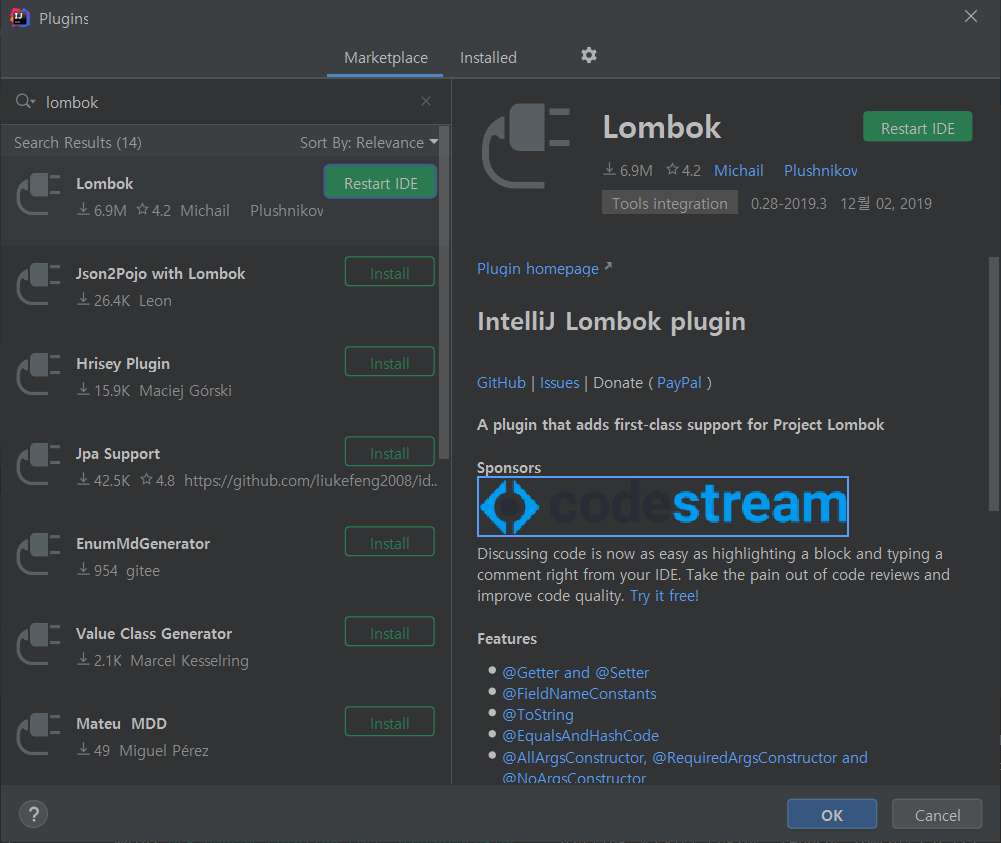Install EnumMdGenerator
Image resolution: width=1001 pixels, height=843 pixels.
pyautogui.click(x=389, y=543)
